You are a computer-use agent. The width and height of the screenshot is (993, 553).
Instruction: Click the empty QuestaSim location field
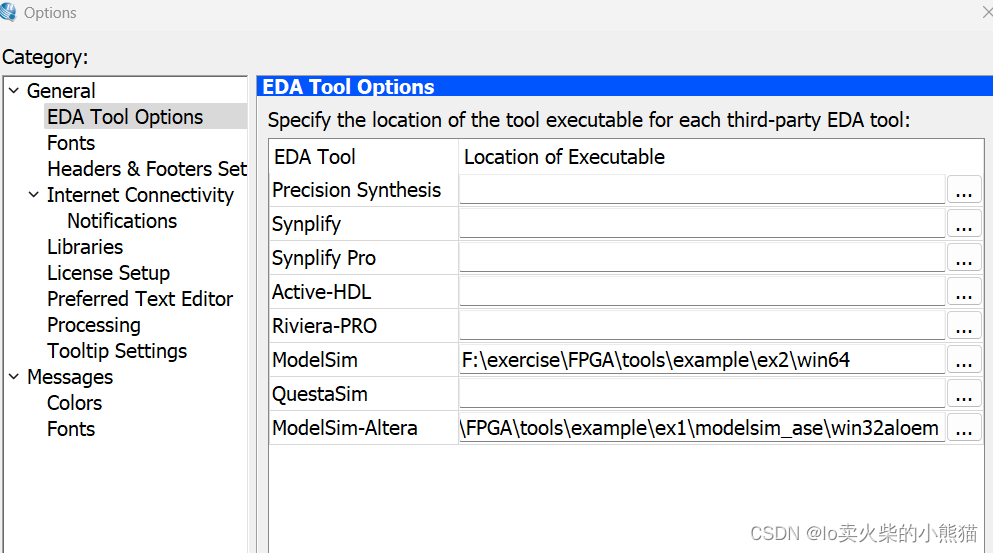700,394
